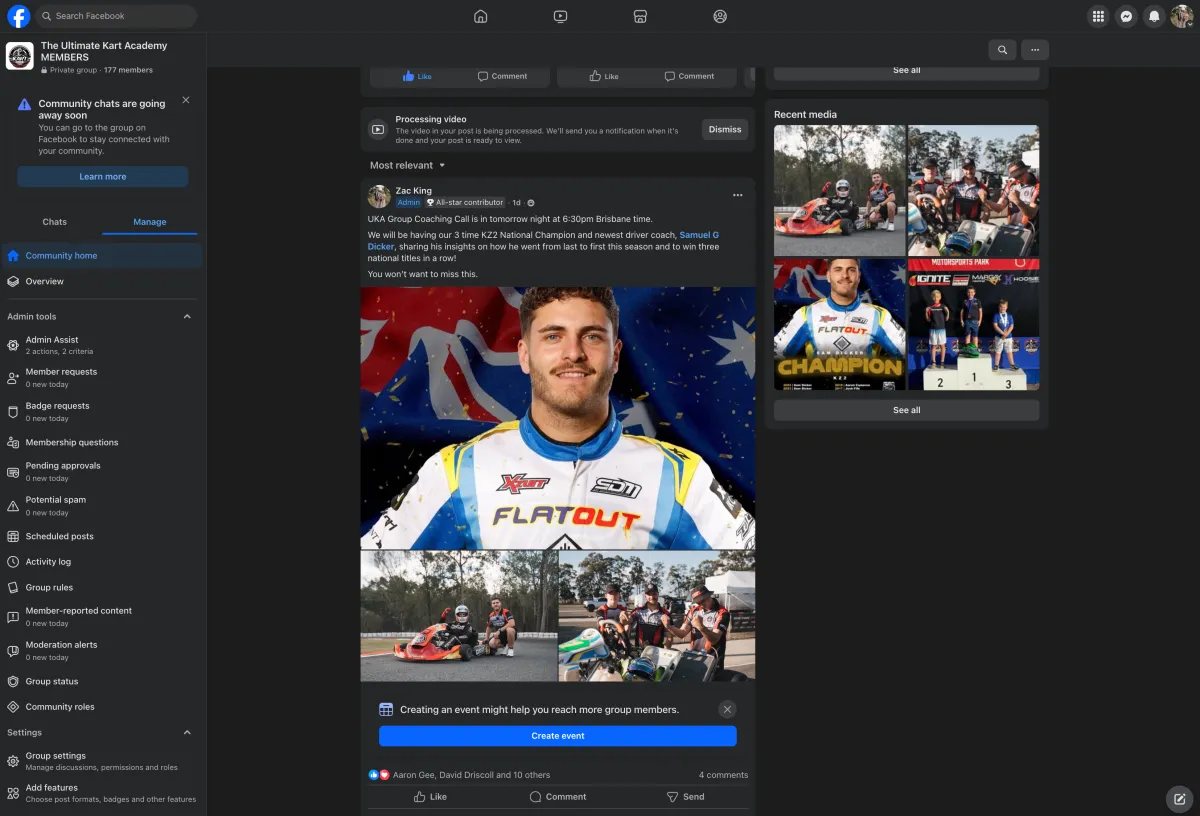The height and width of the screenshot is (816, 1200).
Task: Open the podium photo in Recent media
Action: [973, 325]
